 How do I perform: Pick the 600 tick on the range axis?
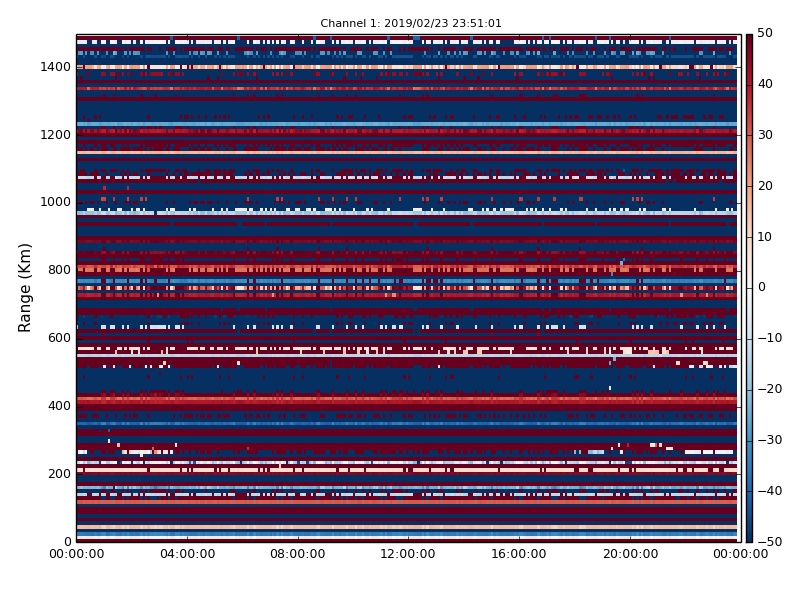click(x=59, y=338)
